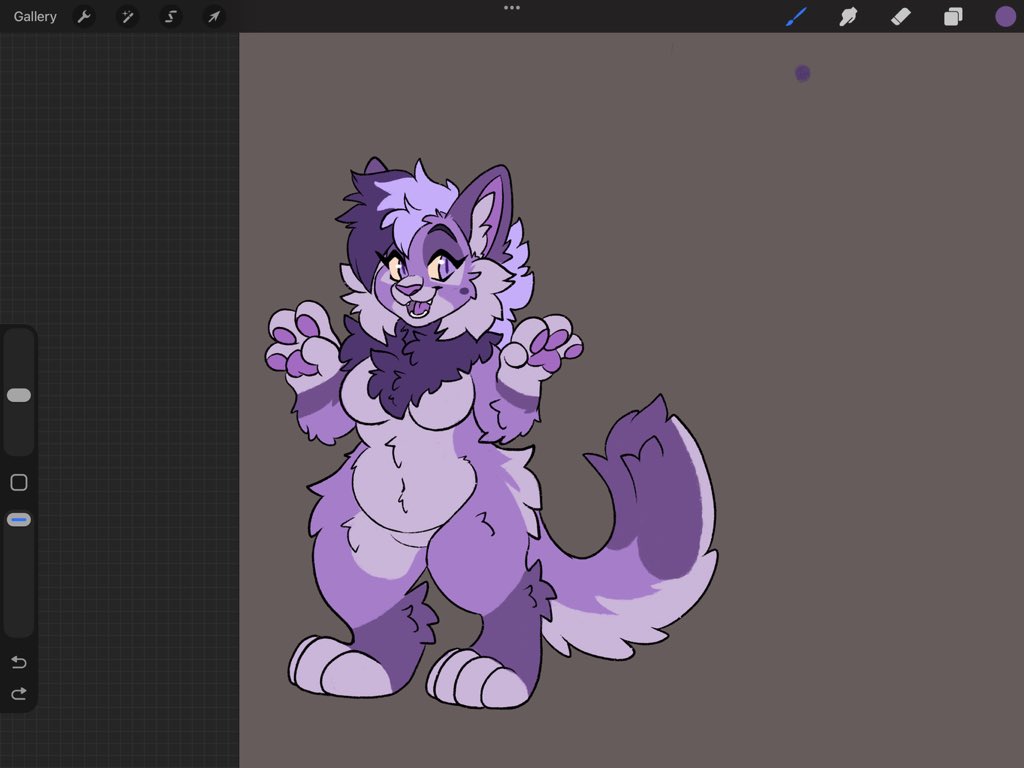1024x768 pixels.
Task: Click the purple paint dot on canvas
Action: pyautogui.click(x=803, y=73)
